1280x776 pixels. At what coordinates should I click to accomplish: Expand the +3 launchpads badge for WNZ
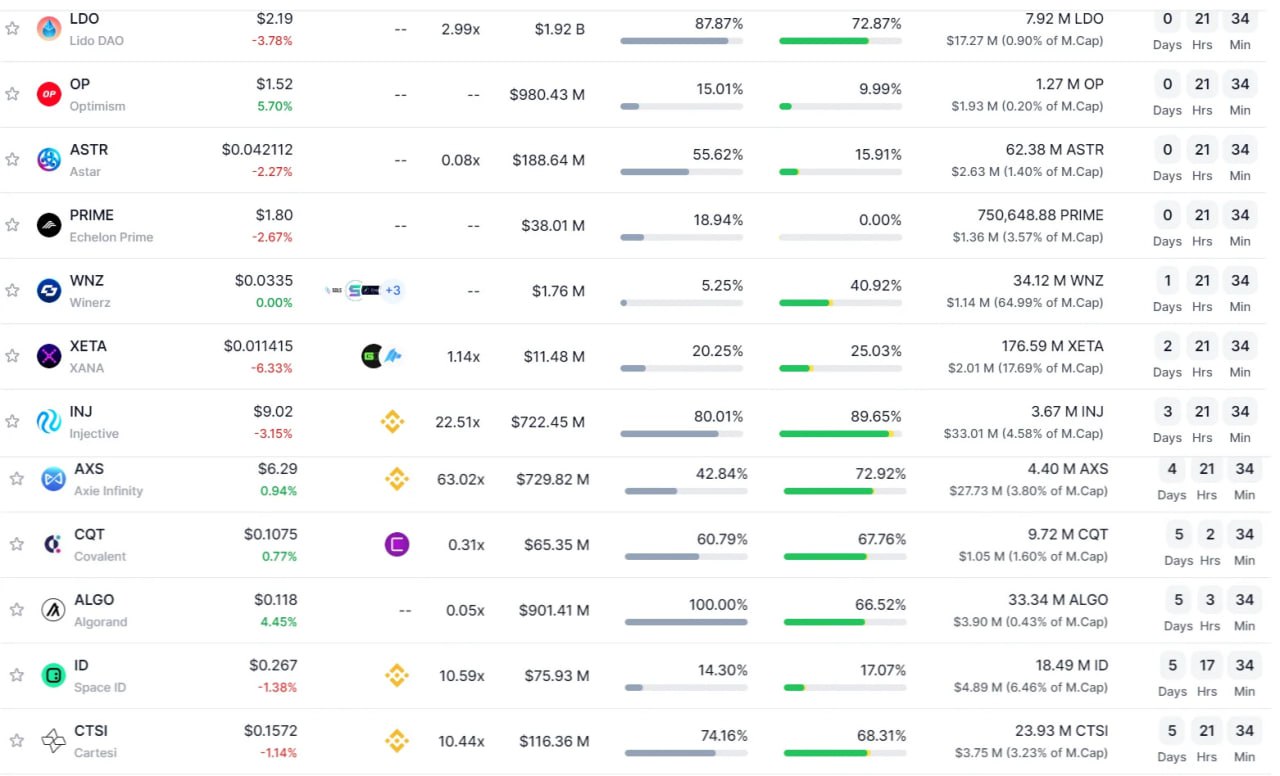[393, 291]
